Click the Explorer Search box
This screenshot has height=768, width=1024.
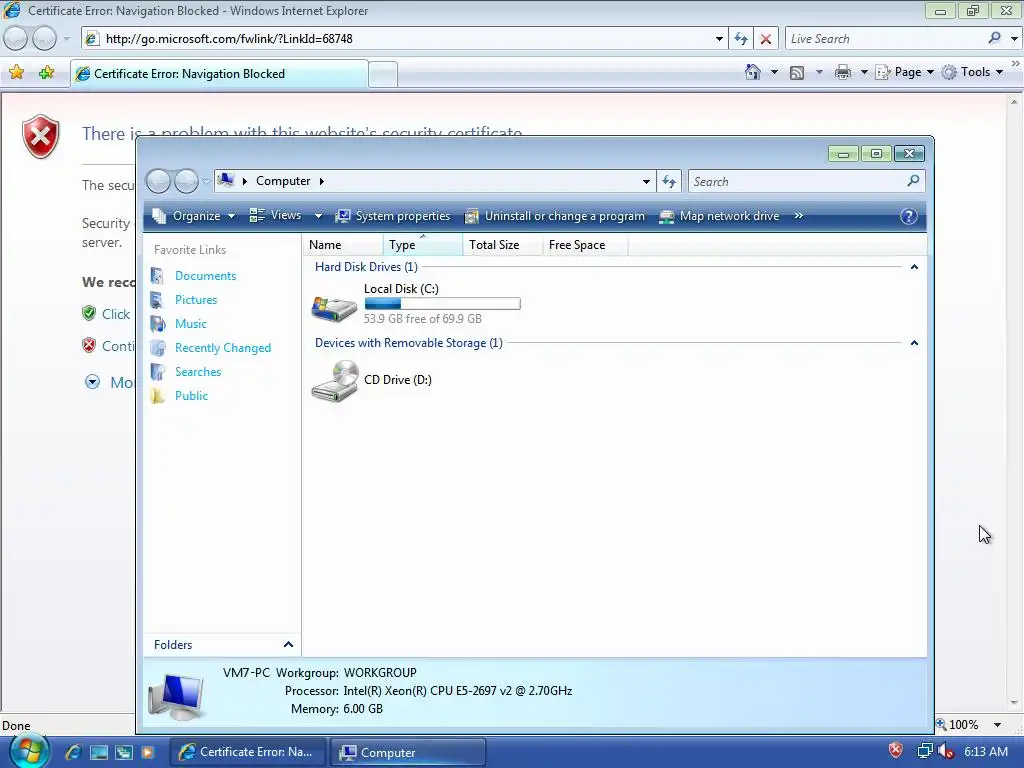click(797, 182)
